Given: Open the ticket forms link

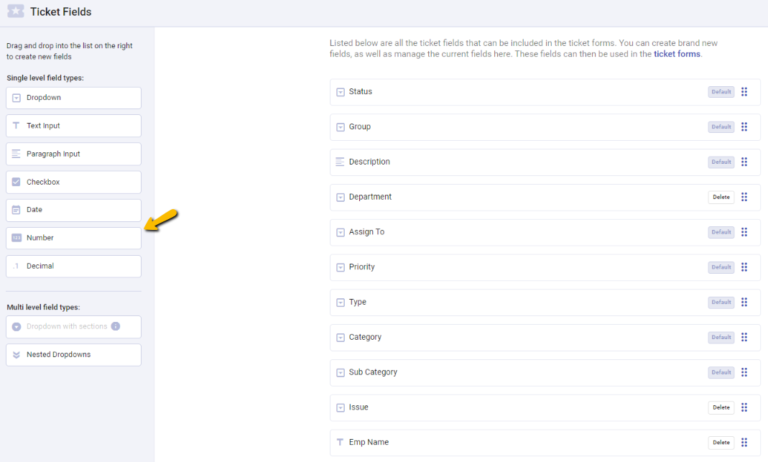Looking at the screenshot, I should 677,54.
